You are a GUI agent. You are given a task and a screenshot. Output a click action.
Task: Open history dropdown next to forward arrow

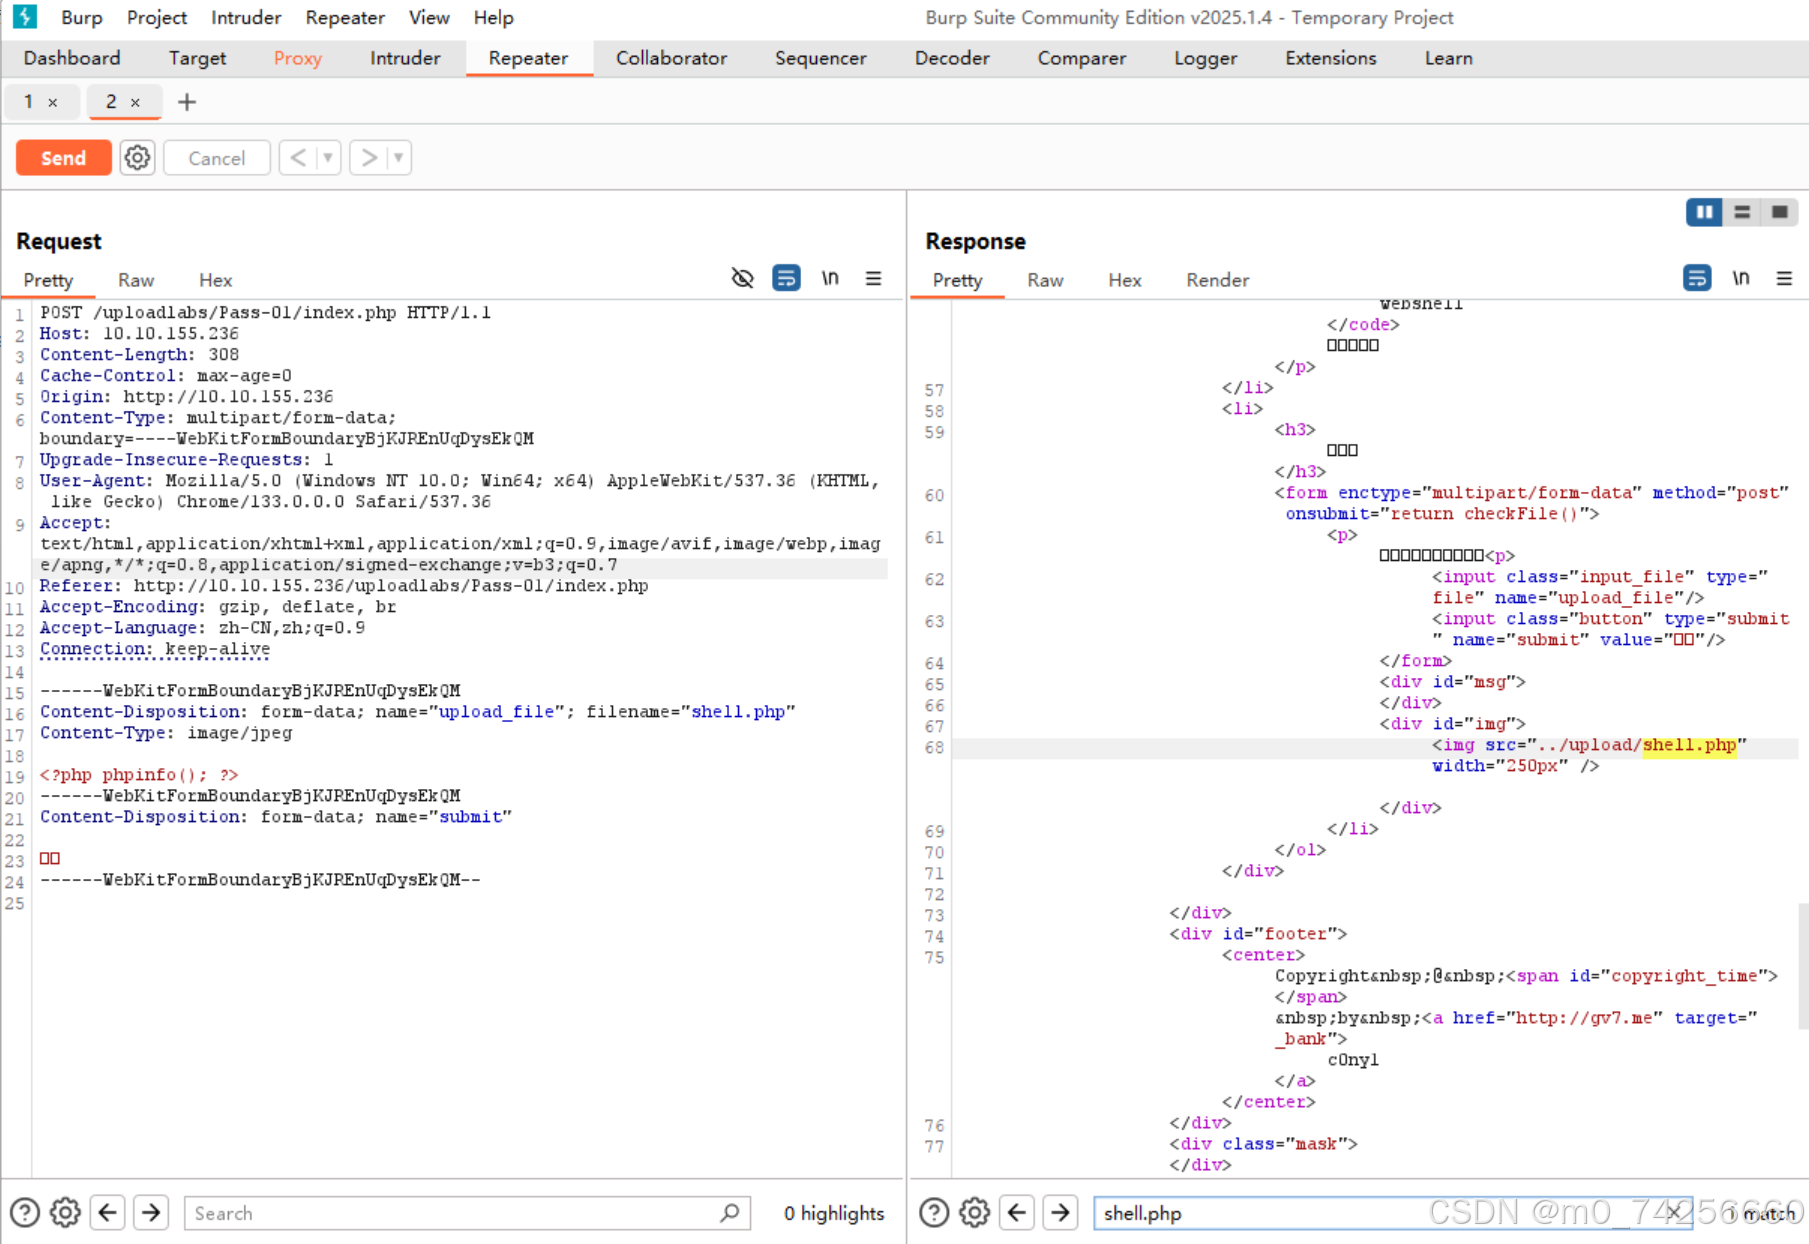[x=399, y=158]
